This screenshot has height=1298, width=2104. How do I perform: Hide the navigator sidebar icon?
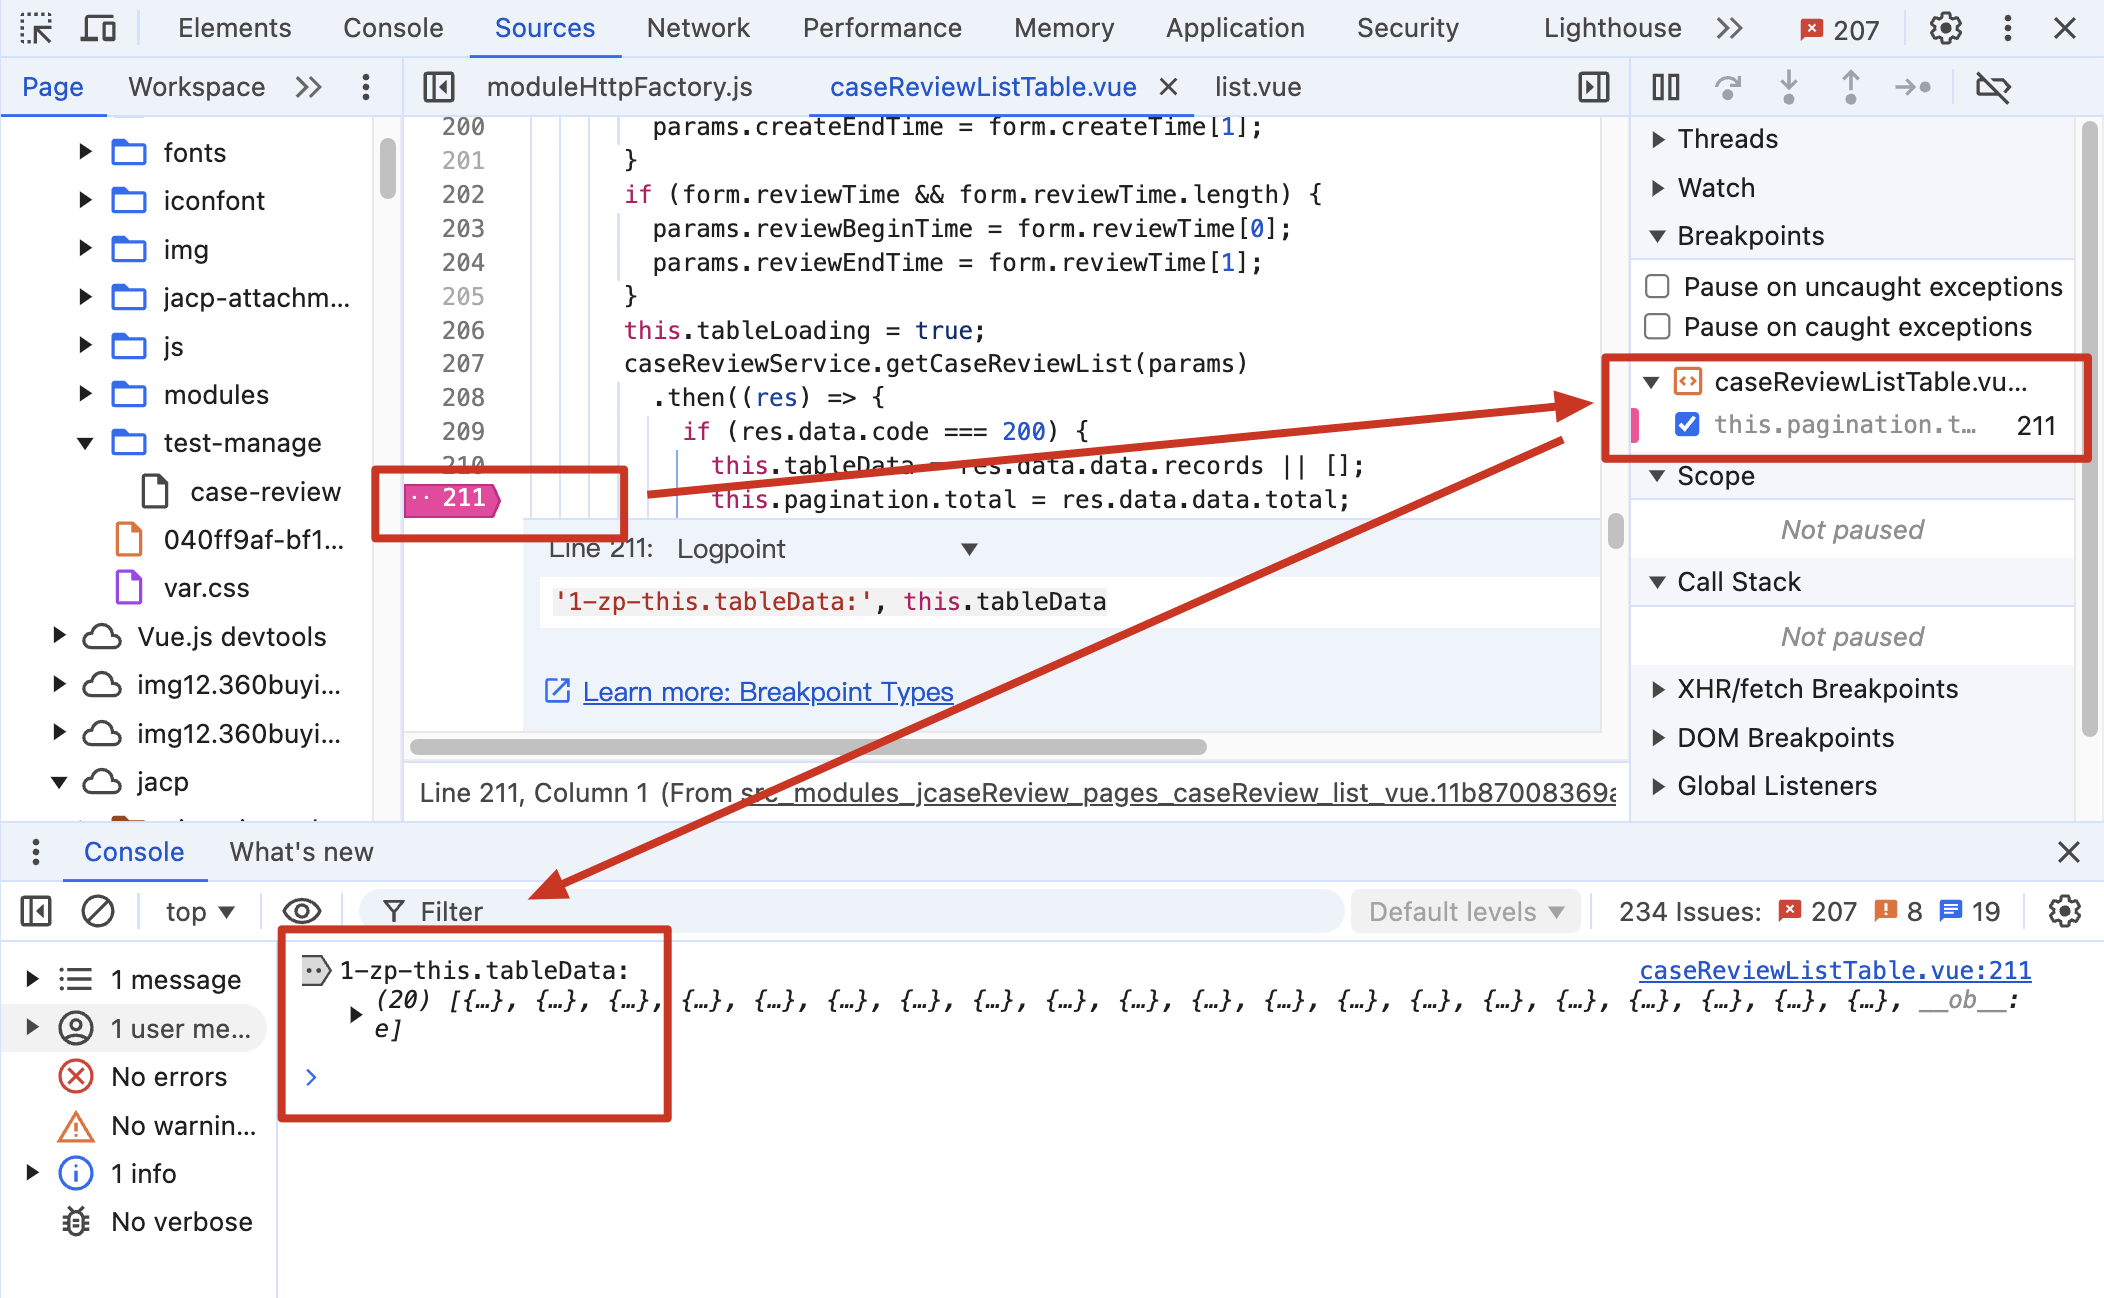(439, 88)
